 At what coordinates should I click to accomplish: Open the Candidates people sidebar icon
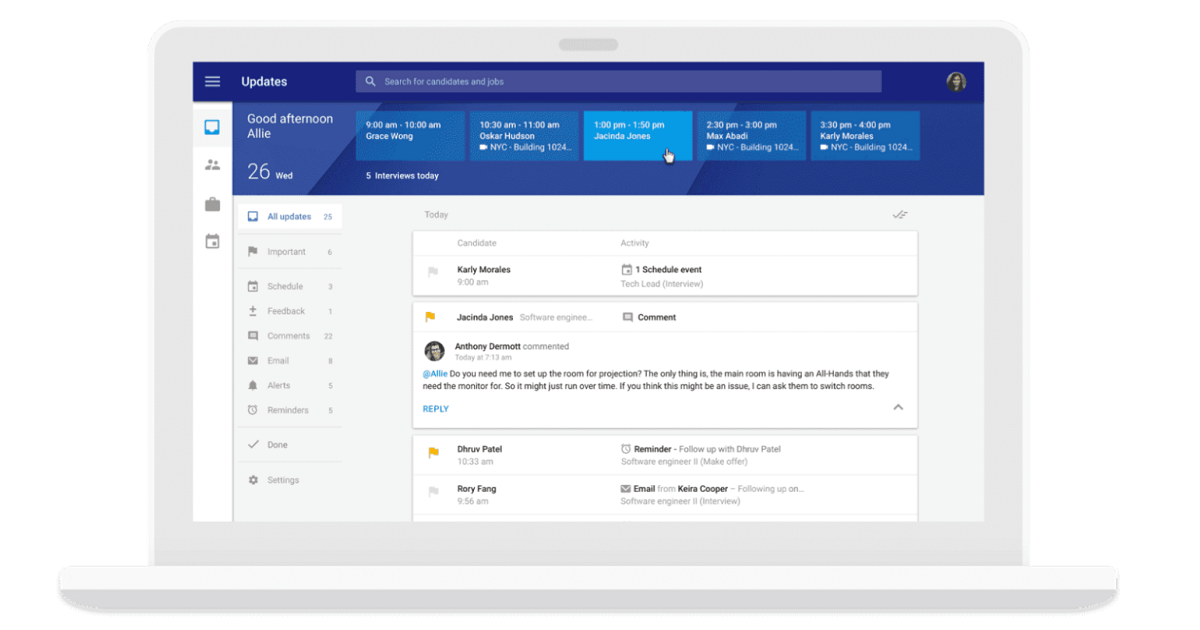[212, 165]
